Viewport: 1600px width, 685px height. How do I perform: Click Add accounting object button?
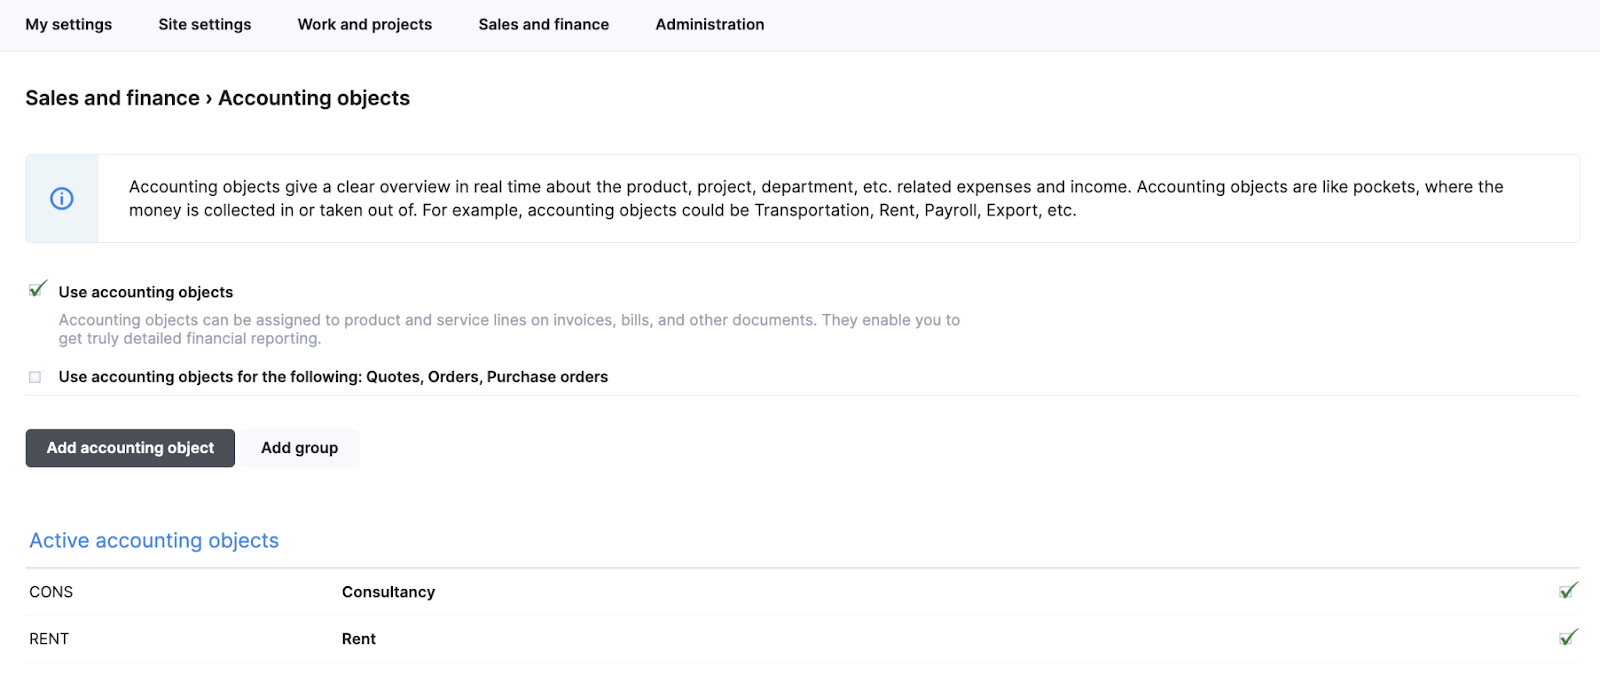pos(130,448)
